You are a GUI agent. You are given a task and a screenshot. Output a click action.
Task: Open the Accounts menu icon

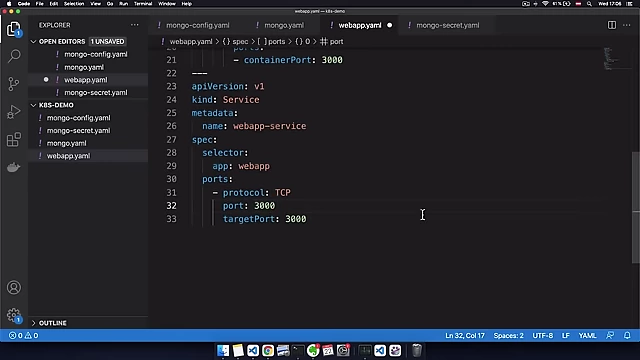point(14,288)
